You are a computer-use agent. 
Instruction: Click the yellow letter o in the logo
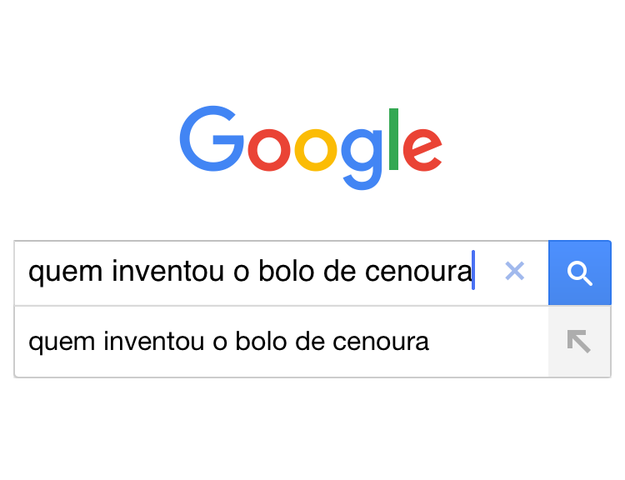(x=316, y=150)
